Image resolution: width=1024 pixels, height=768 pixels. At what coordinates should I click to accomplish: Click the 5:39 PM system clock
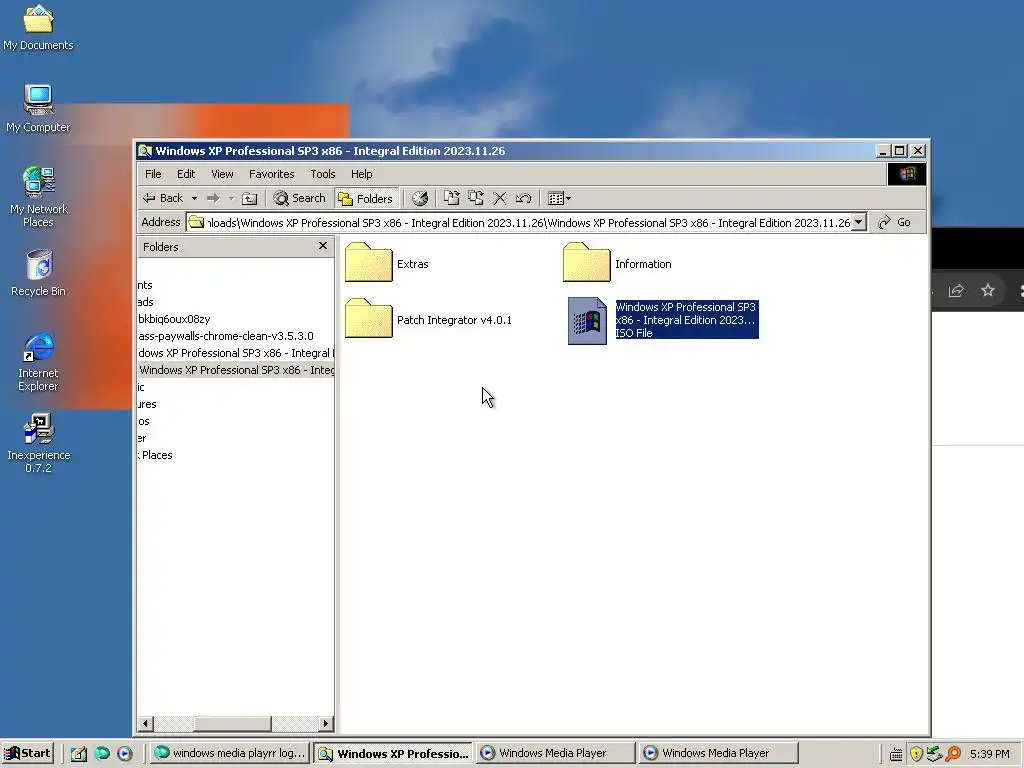point(989,754)
